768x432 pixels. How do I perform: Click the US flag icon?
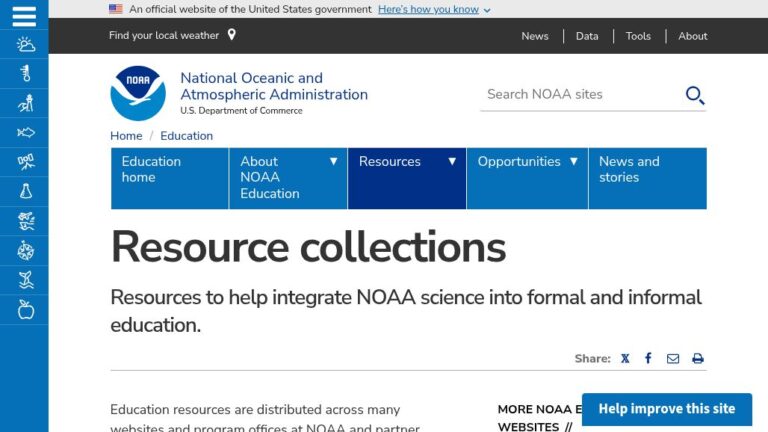[116, 9]
